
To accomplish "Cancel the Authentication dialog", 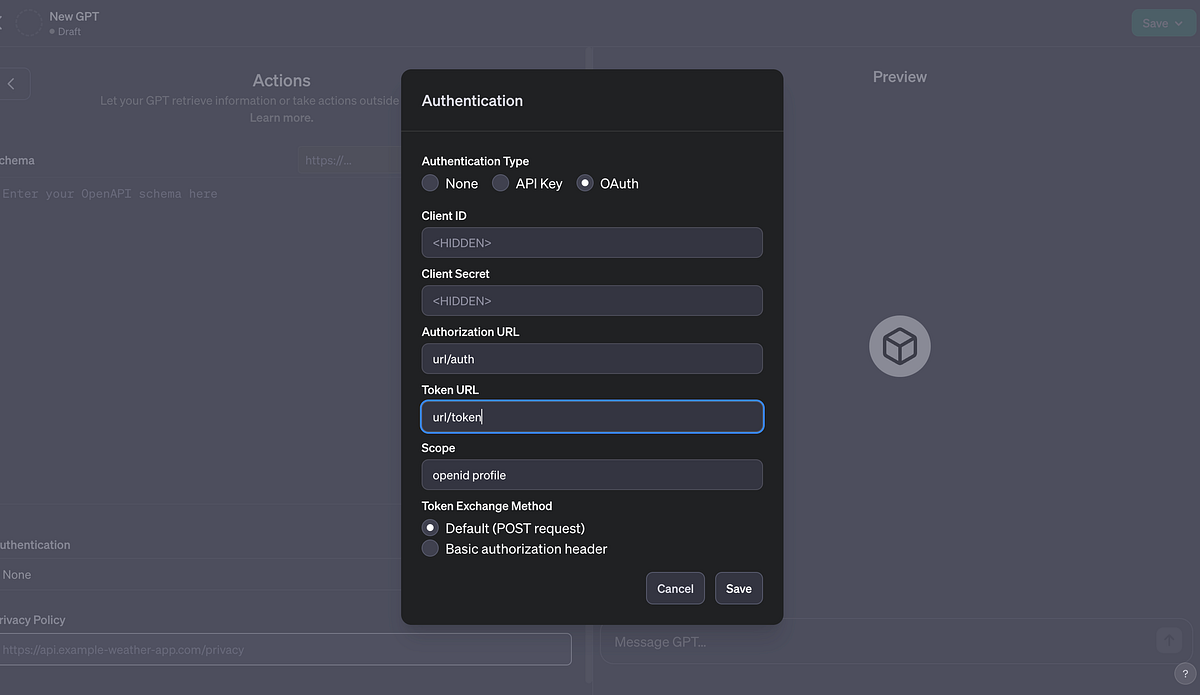I will (675, 588).
